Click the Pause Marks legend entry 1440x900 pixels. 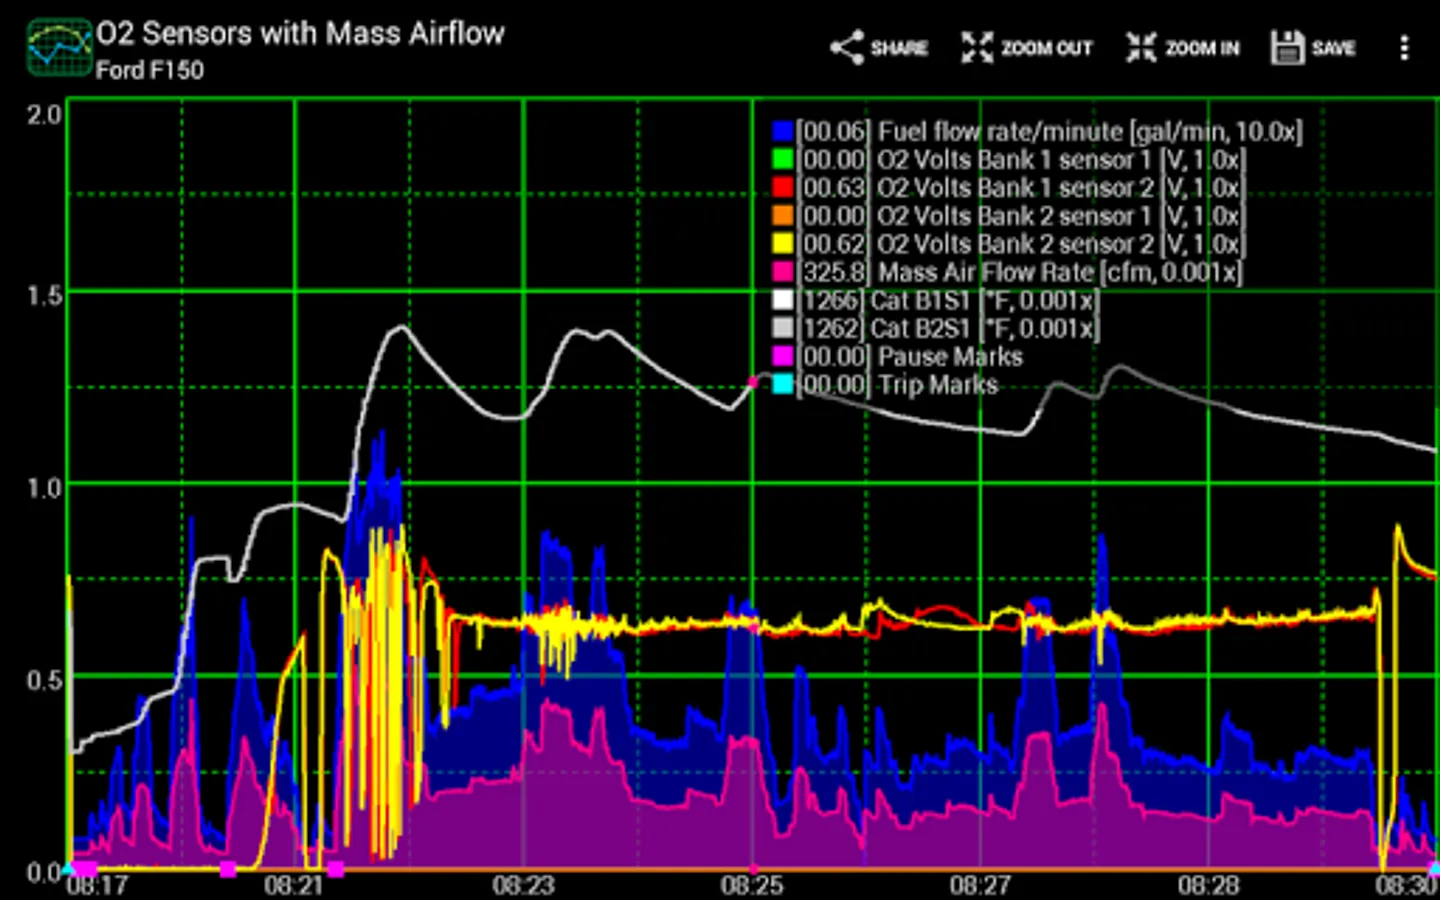tap(898, 357)
